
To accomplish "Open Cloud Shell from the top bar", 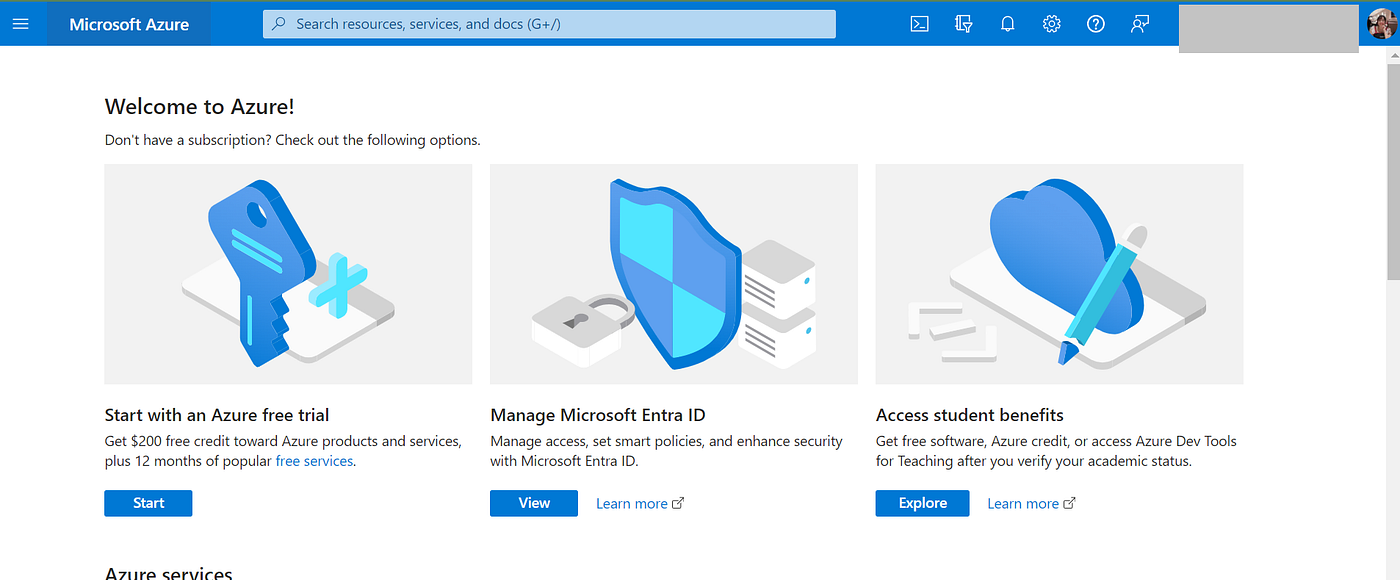I will [x=920, y=24].
